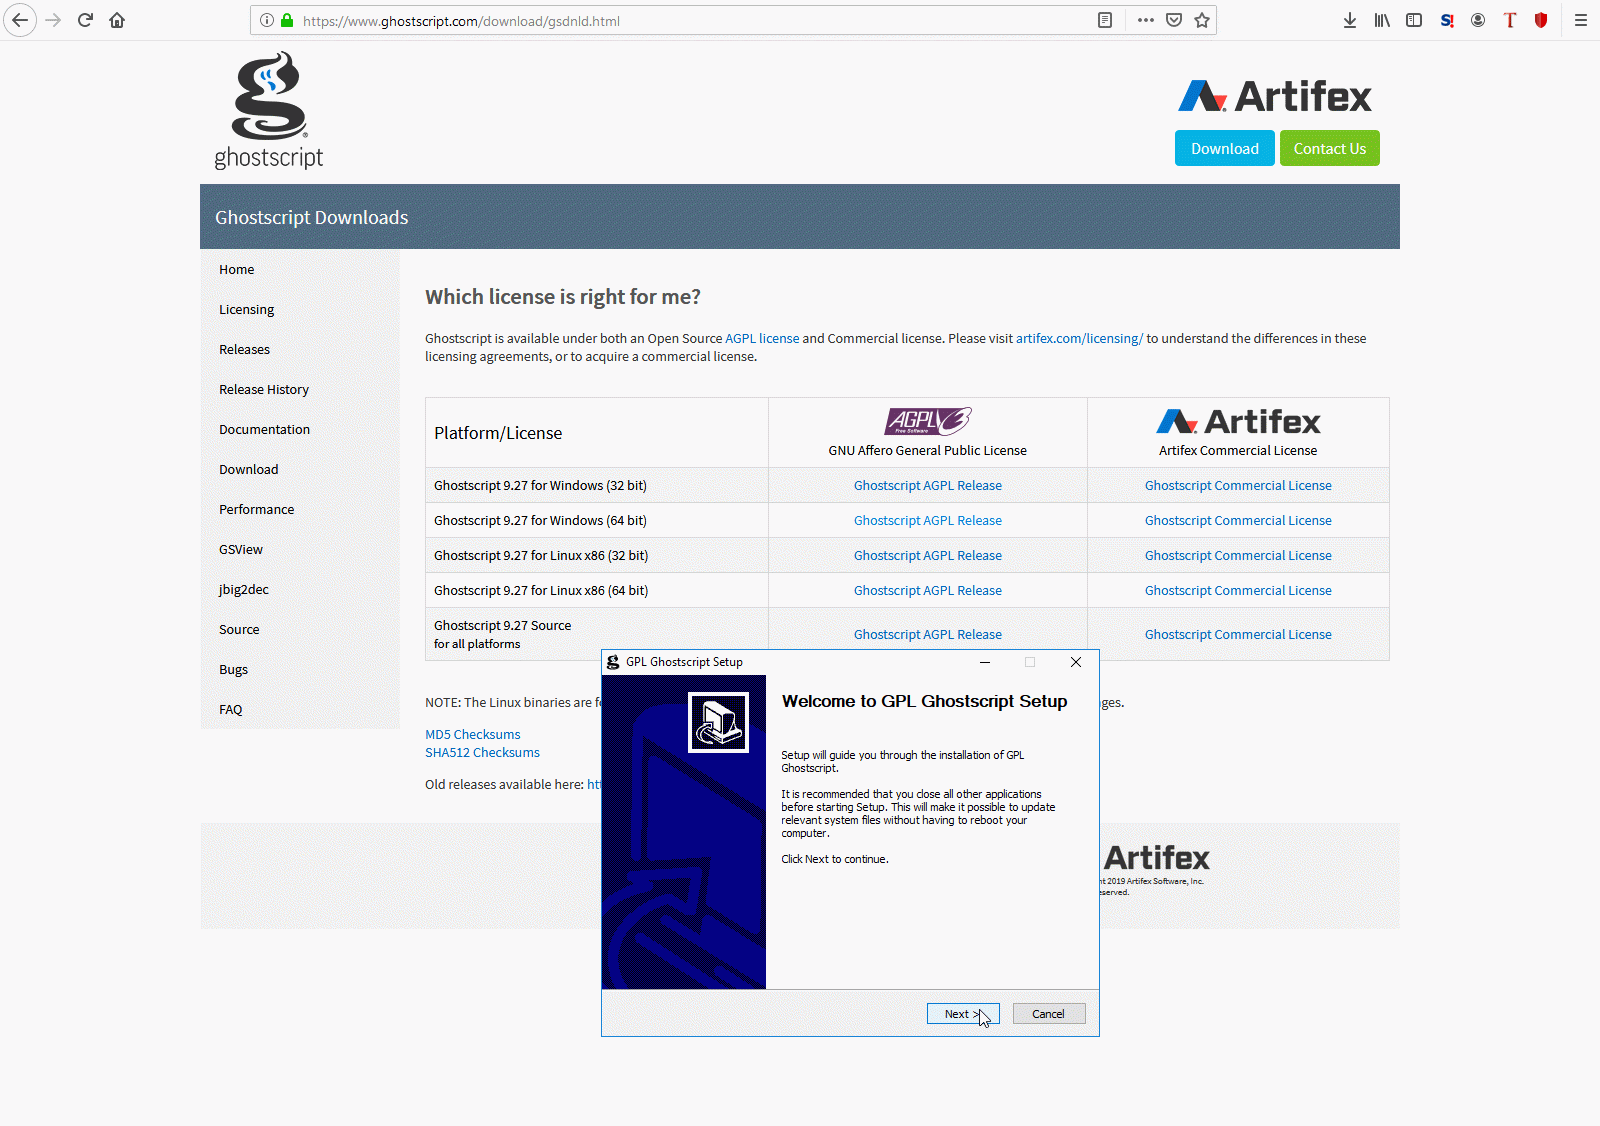Bookmark this page with the star icon
The height and width of the screenshot is (1126, 1600).
coord(1202,20)
